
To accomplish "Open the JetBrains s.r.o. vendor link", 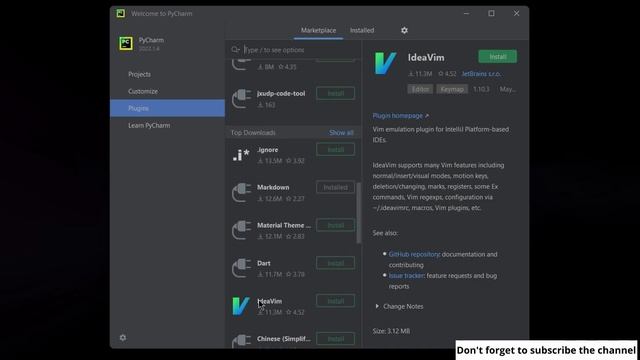I will pyautogui.click(x=482, y=74).
